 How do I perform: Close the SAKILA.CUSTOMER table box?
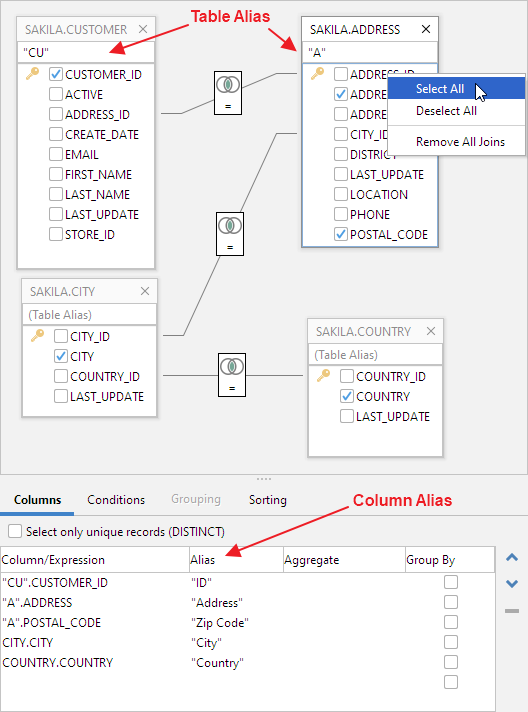click(x=143, y=29)
